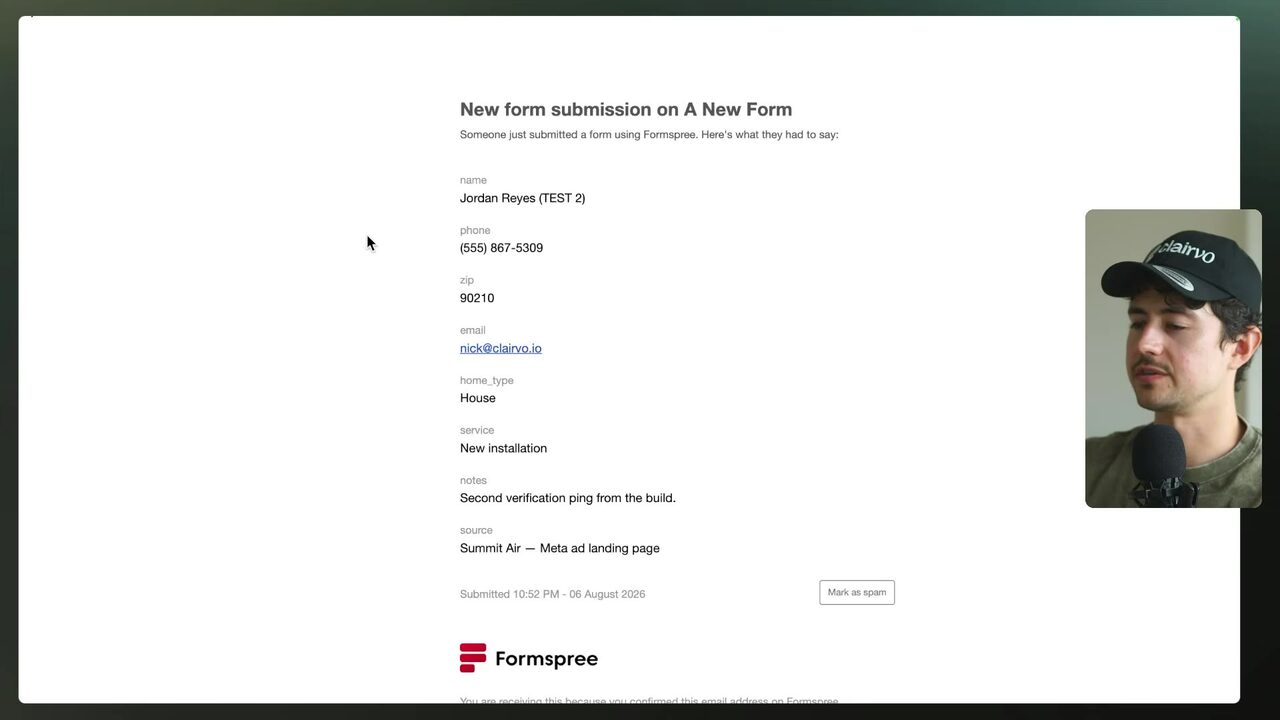Select the heading "New form submission on A New Form"
The image size is (1280, 720).
point(626,110)
